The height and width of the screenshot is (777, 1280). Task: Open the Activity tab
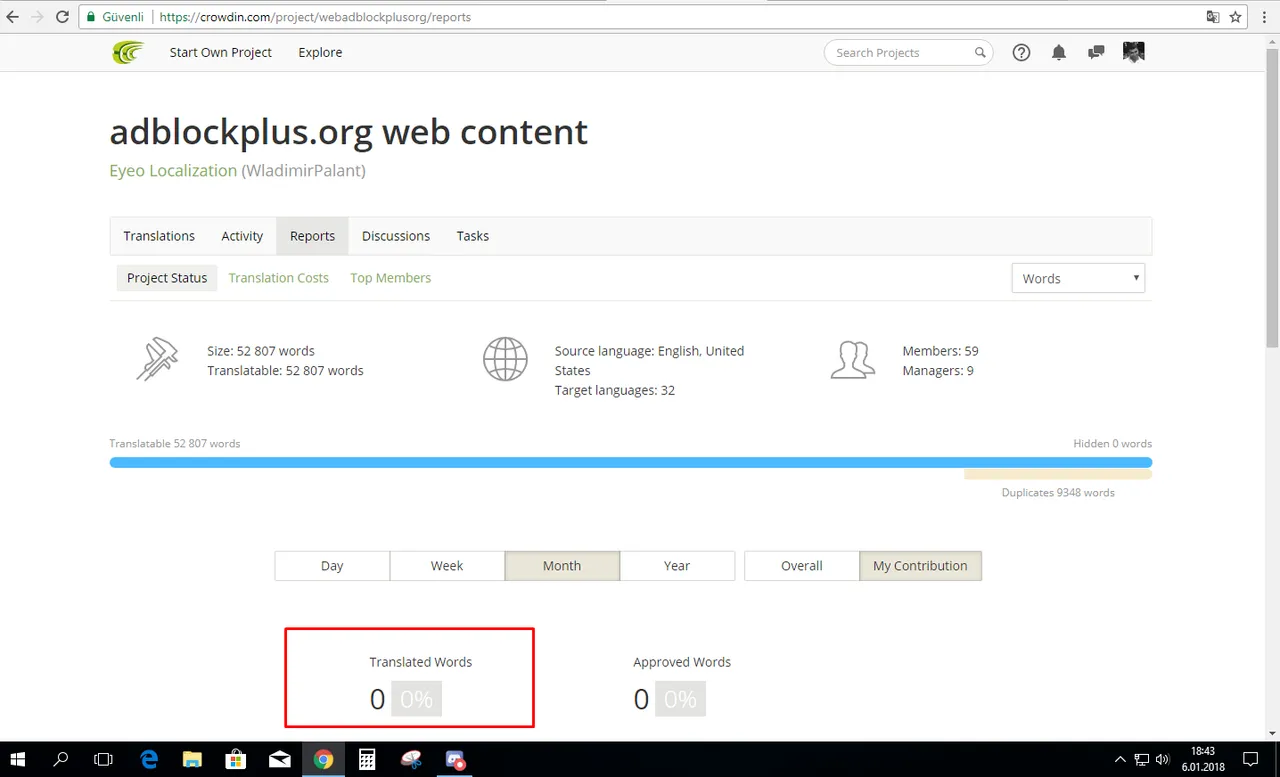242,236
